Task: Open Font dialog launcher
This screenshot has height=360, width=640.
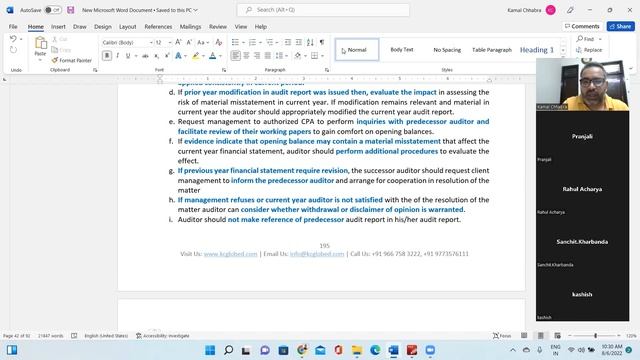Action: 224,70
